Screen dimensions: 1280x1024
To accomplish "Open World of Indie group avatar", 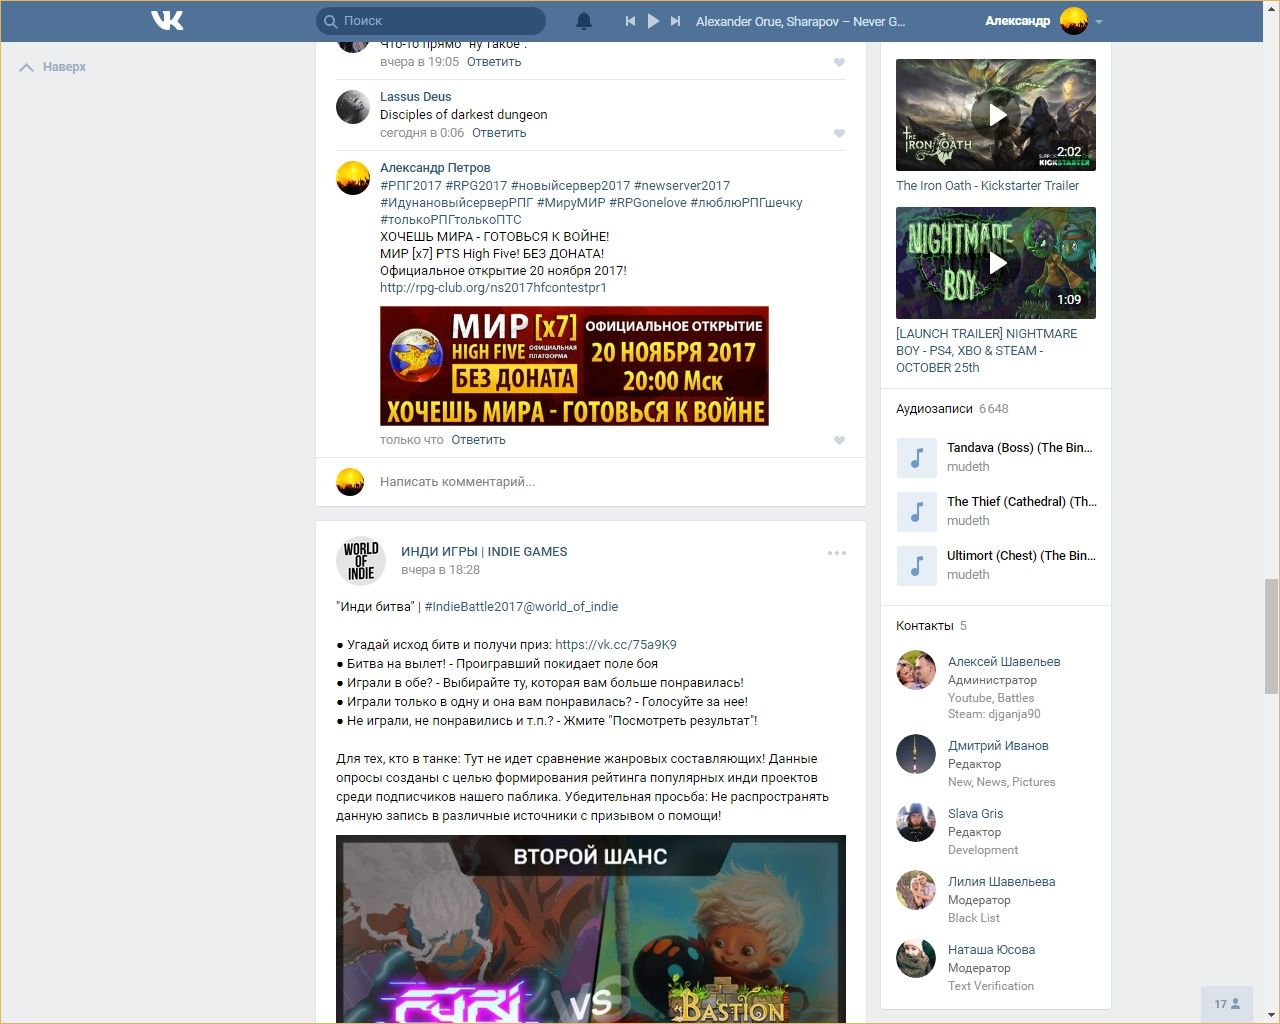I will pos(361,560).
